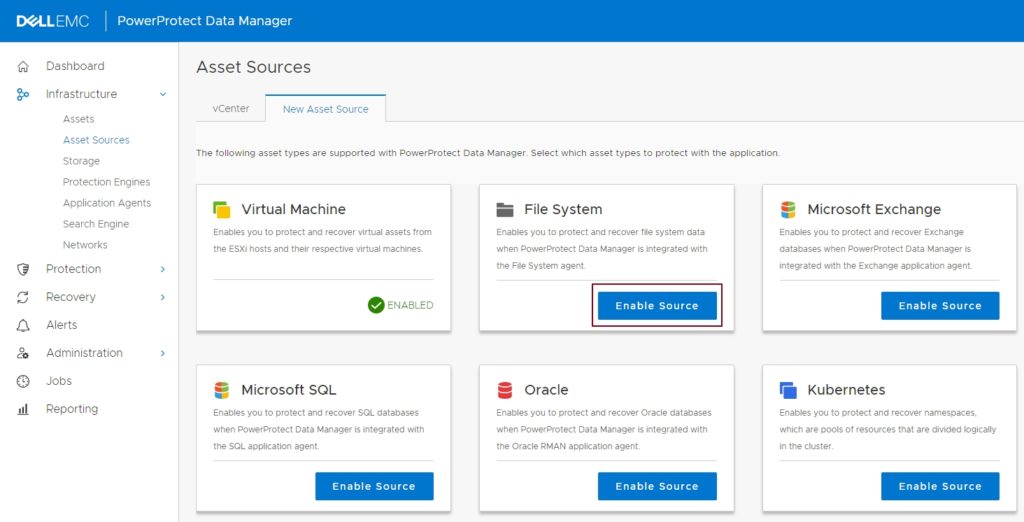The height and width of the screenshot is (522, 1024).
Task: Click the blue Kubernetes icon
Action: tap(788, 390)
